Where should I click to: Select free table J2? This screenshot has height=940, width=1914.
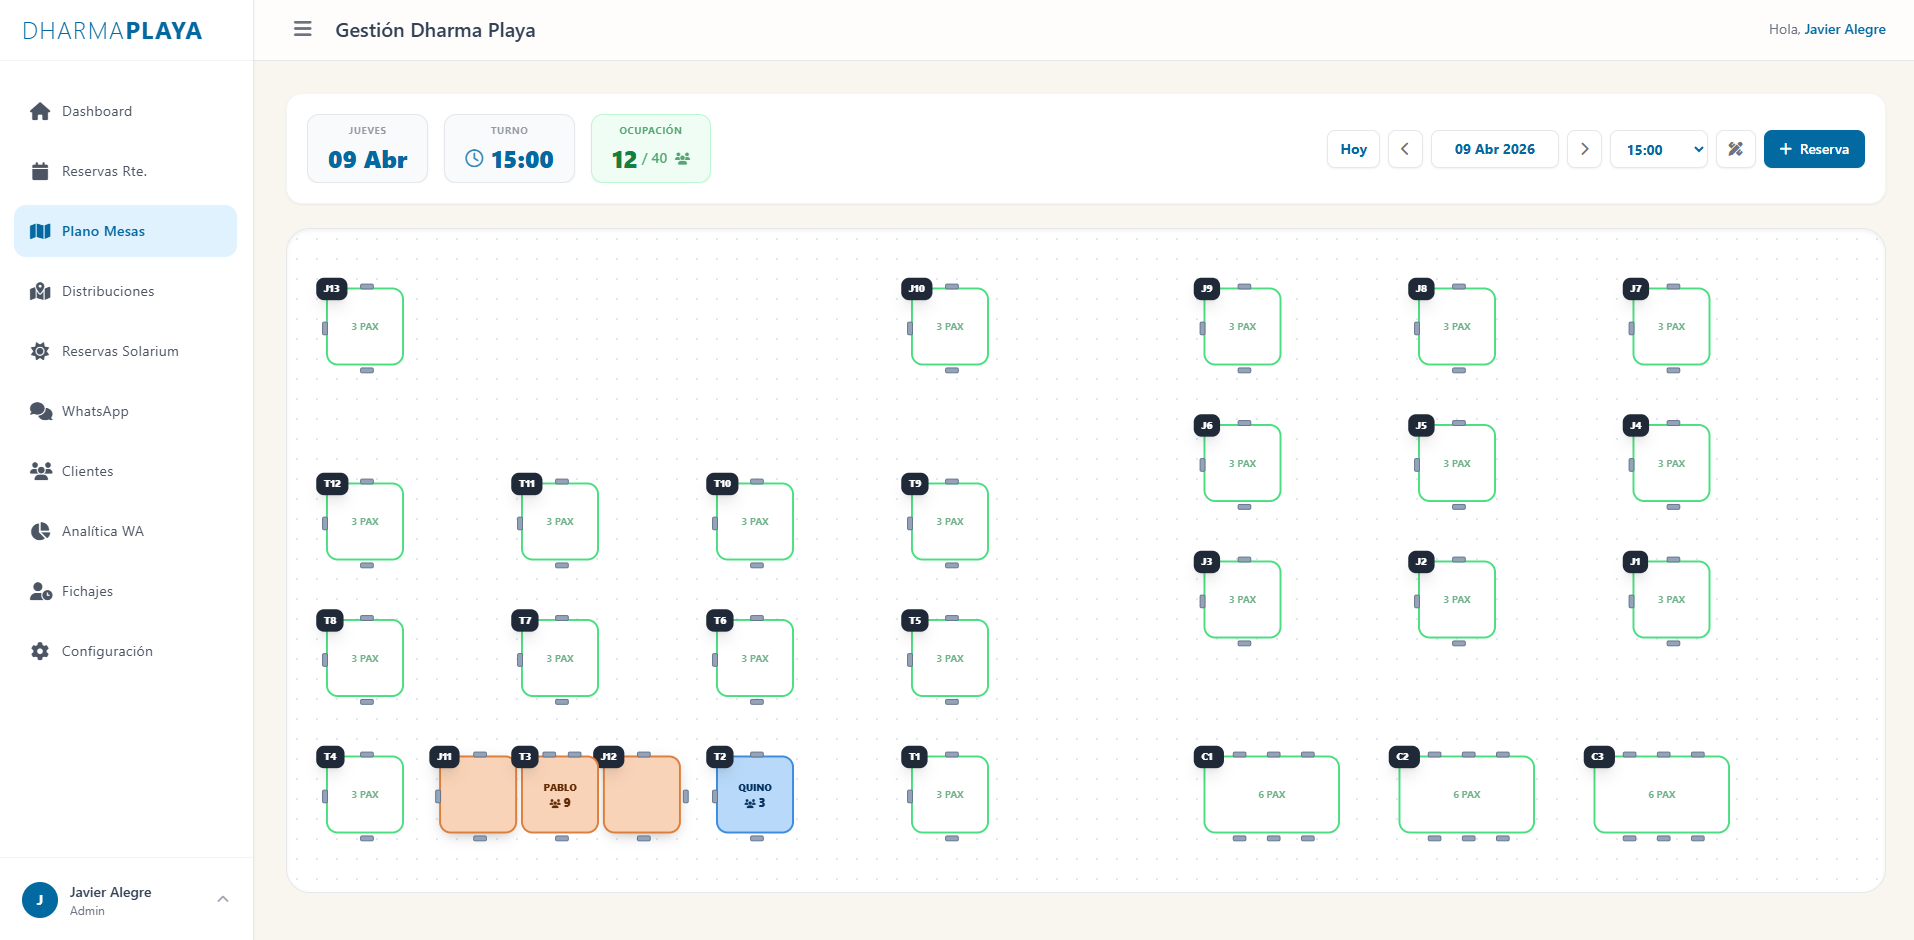1457,600
